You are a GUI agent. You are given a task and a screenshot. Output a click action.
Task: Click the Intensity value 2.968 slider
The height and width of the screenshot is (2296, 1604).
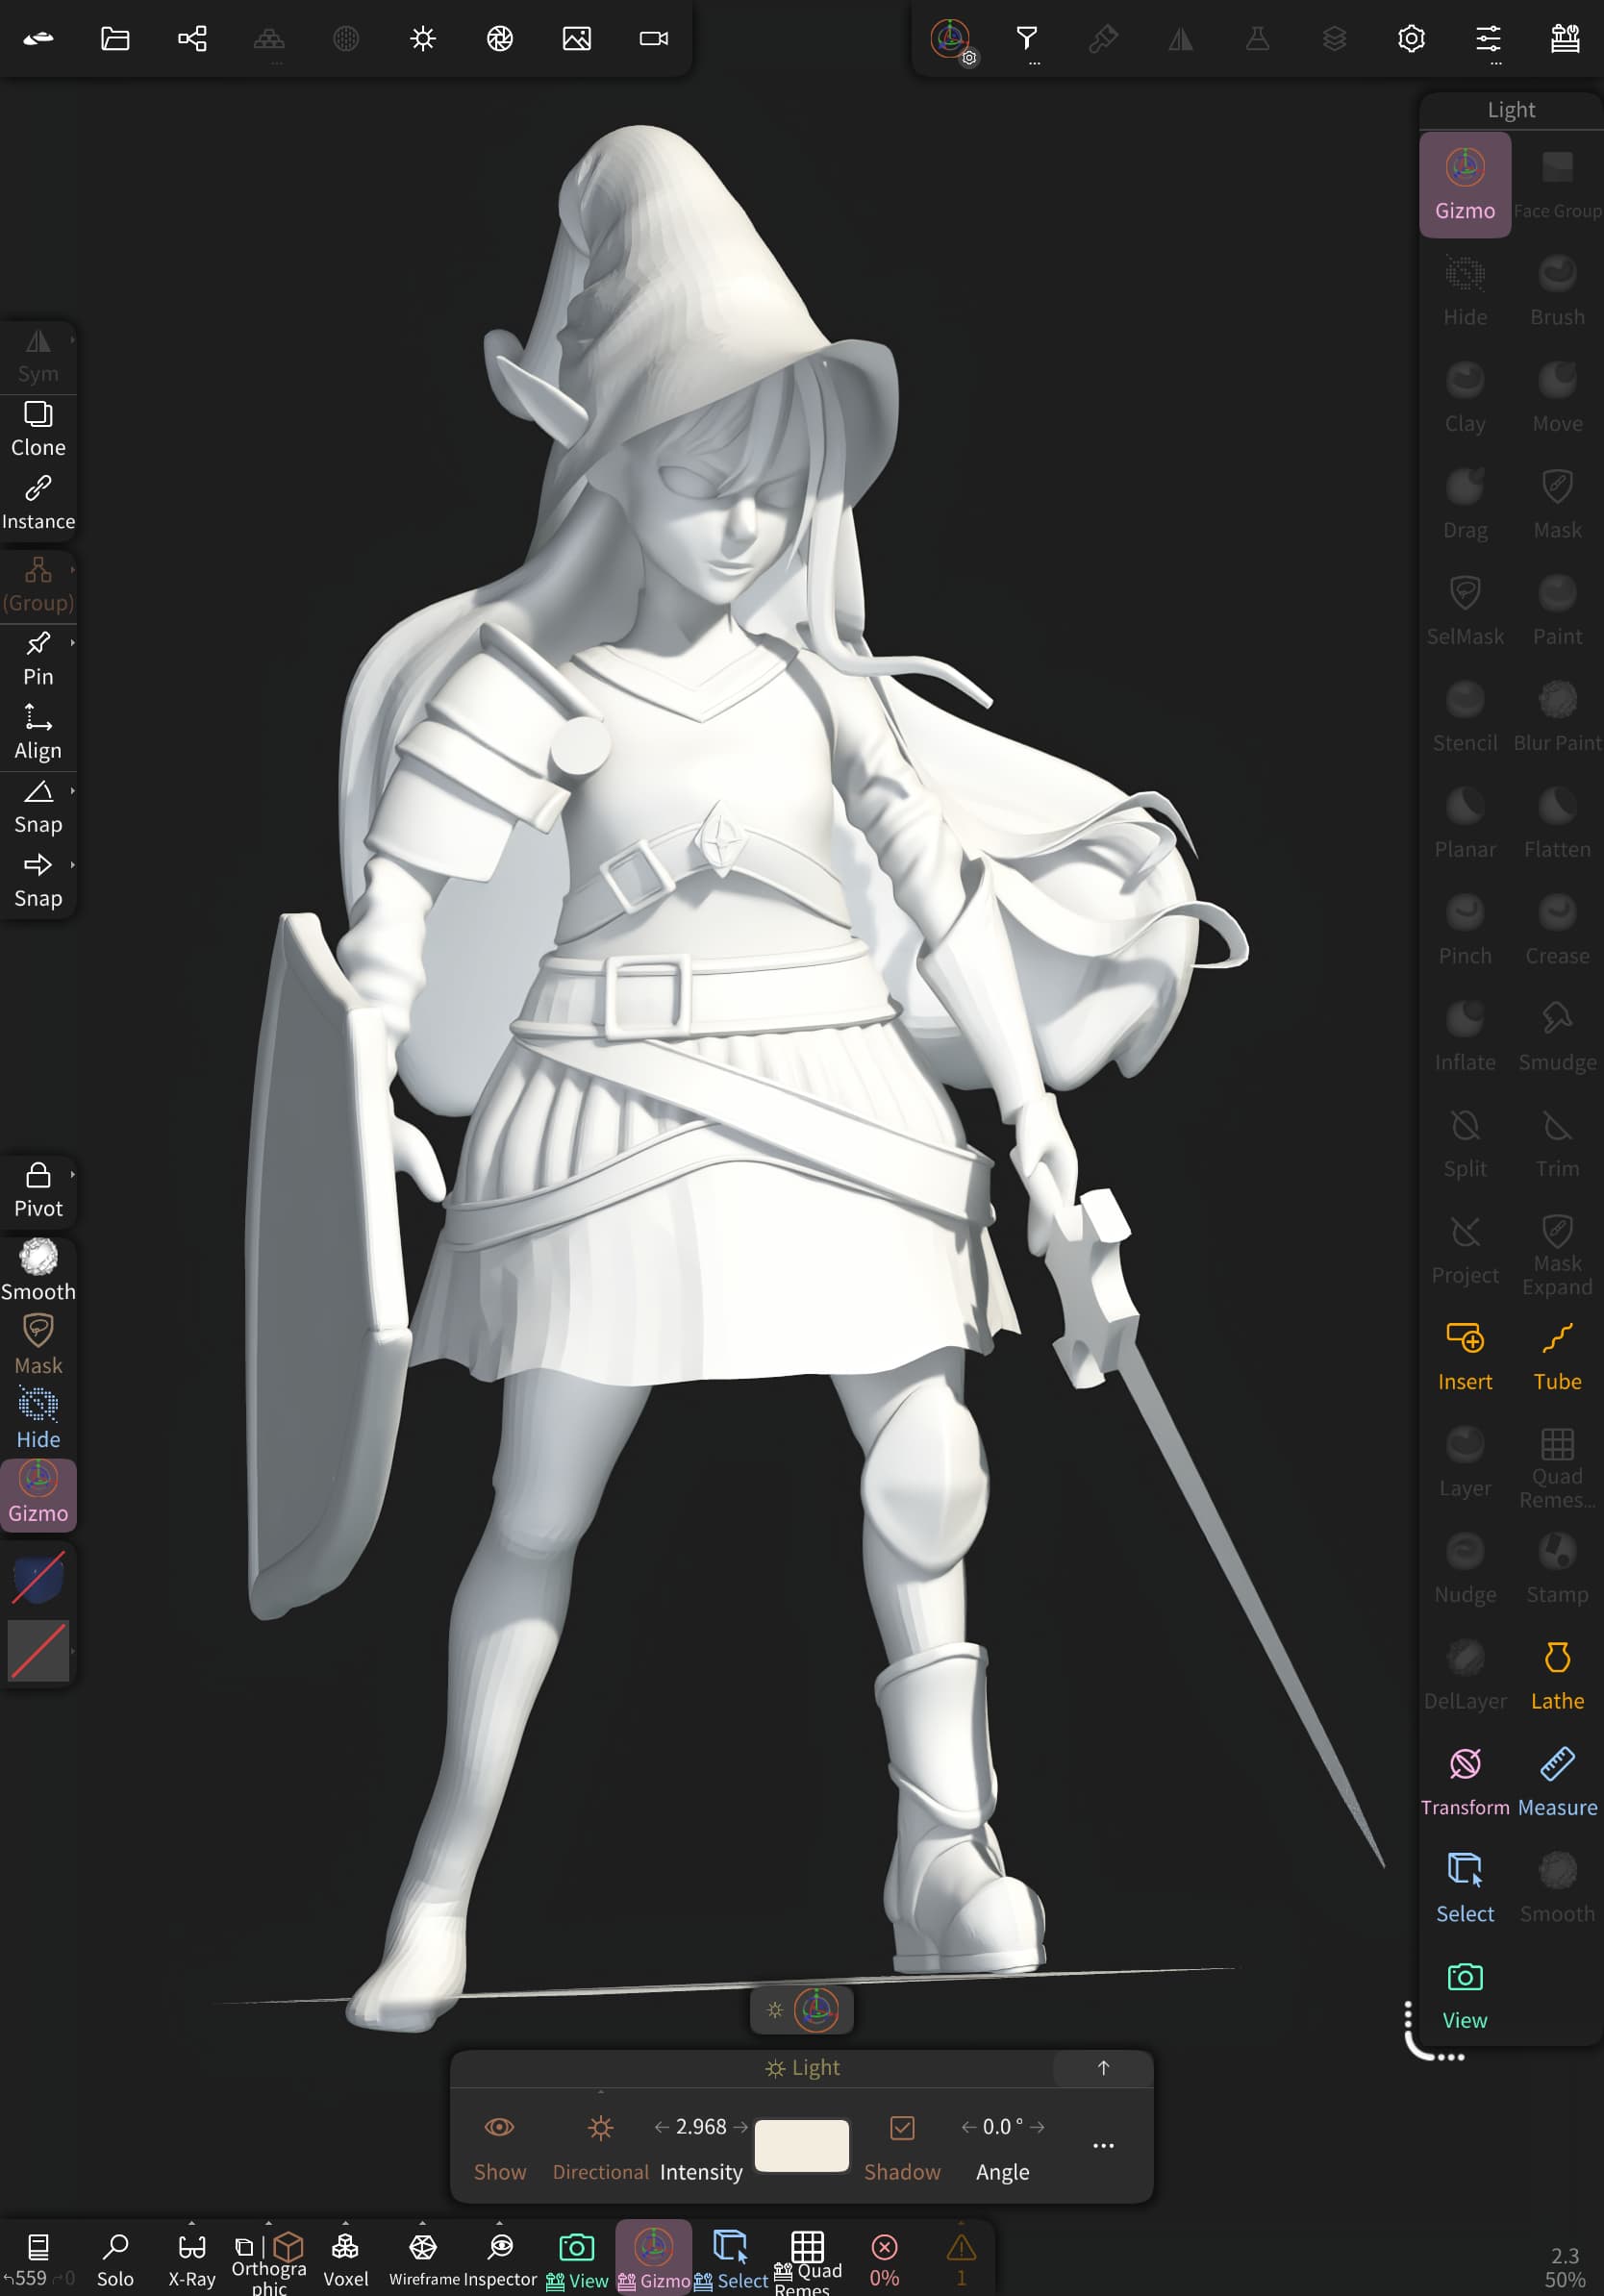coord(701,2126)
